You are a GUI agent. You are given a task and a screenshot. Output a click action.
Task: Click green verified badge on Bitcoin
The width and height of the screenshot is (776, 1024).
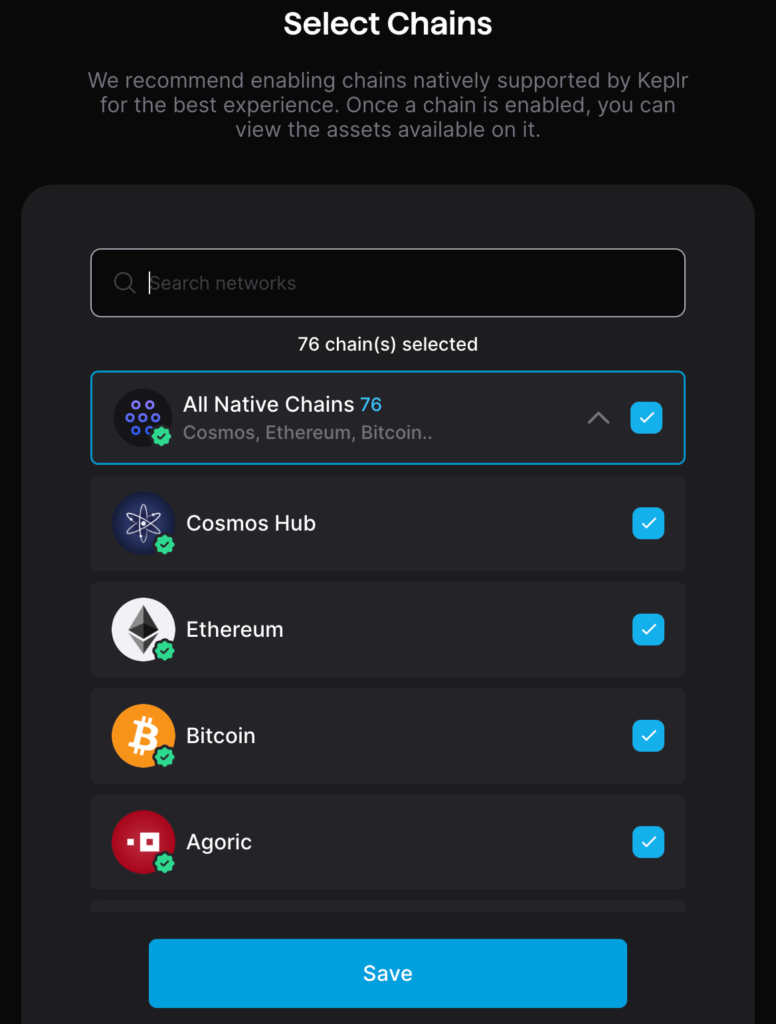click(x=165, y=757)
